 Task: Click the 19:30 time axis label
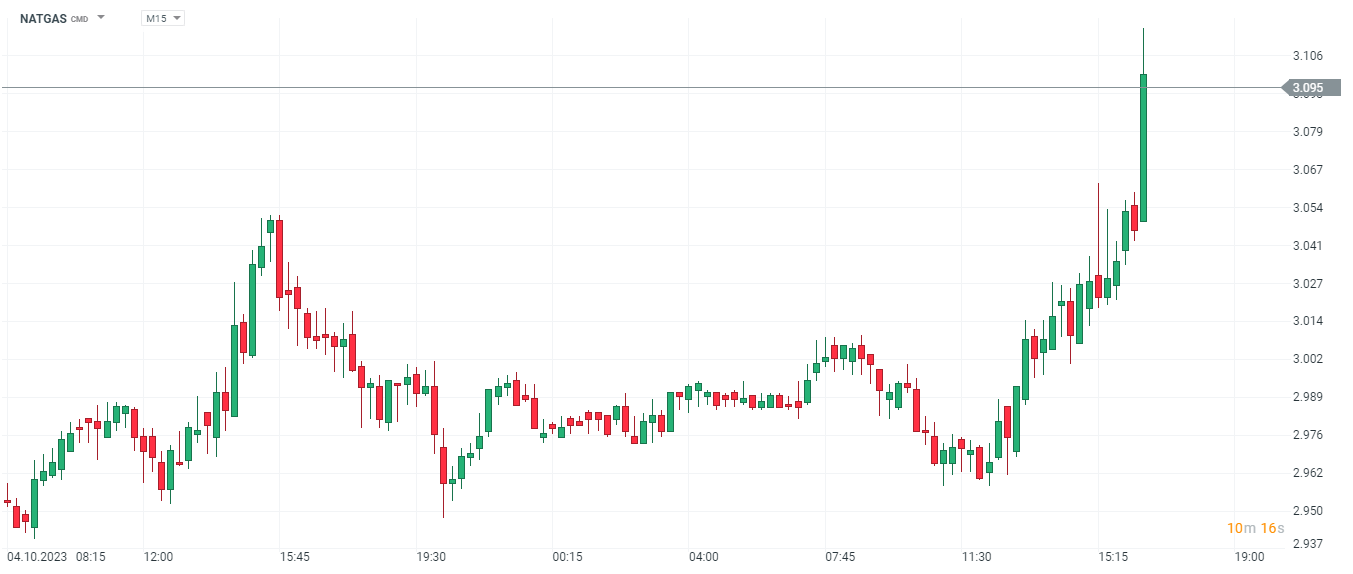(x=431, y=556)
